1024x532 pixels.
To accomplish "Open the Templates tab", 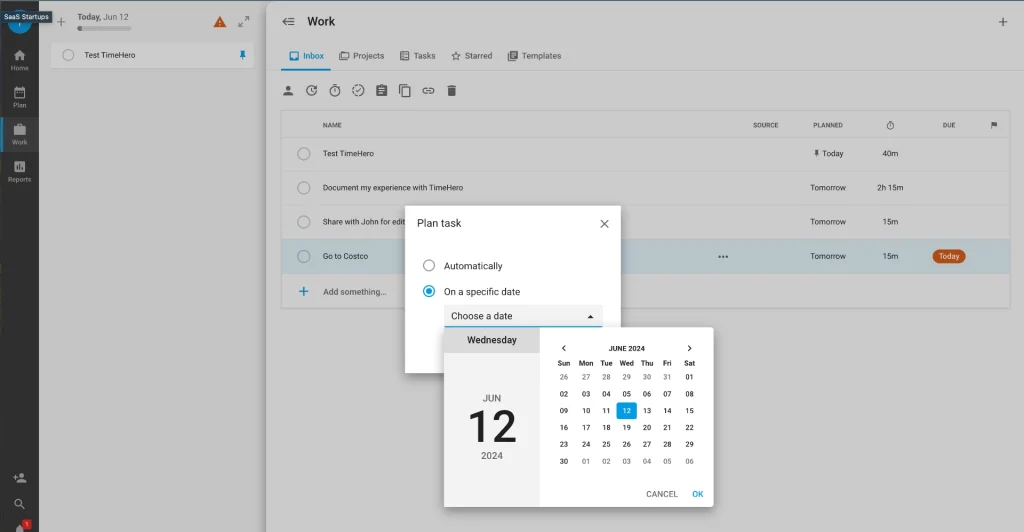I will (534, 56).
